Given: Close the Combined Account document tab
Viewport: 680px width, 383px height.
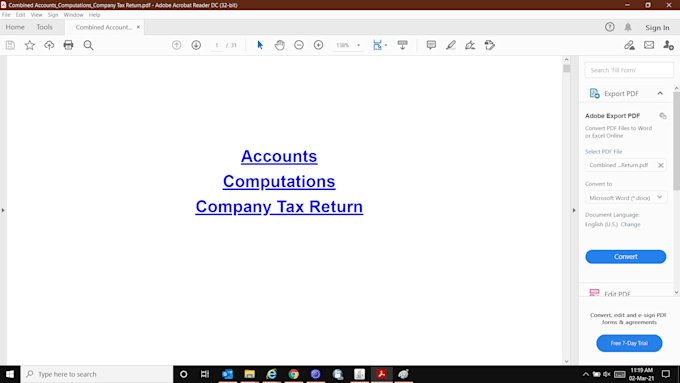Looking at the screenshot, I should coord(138,27).
